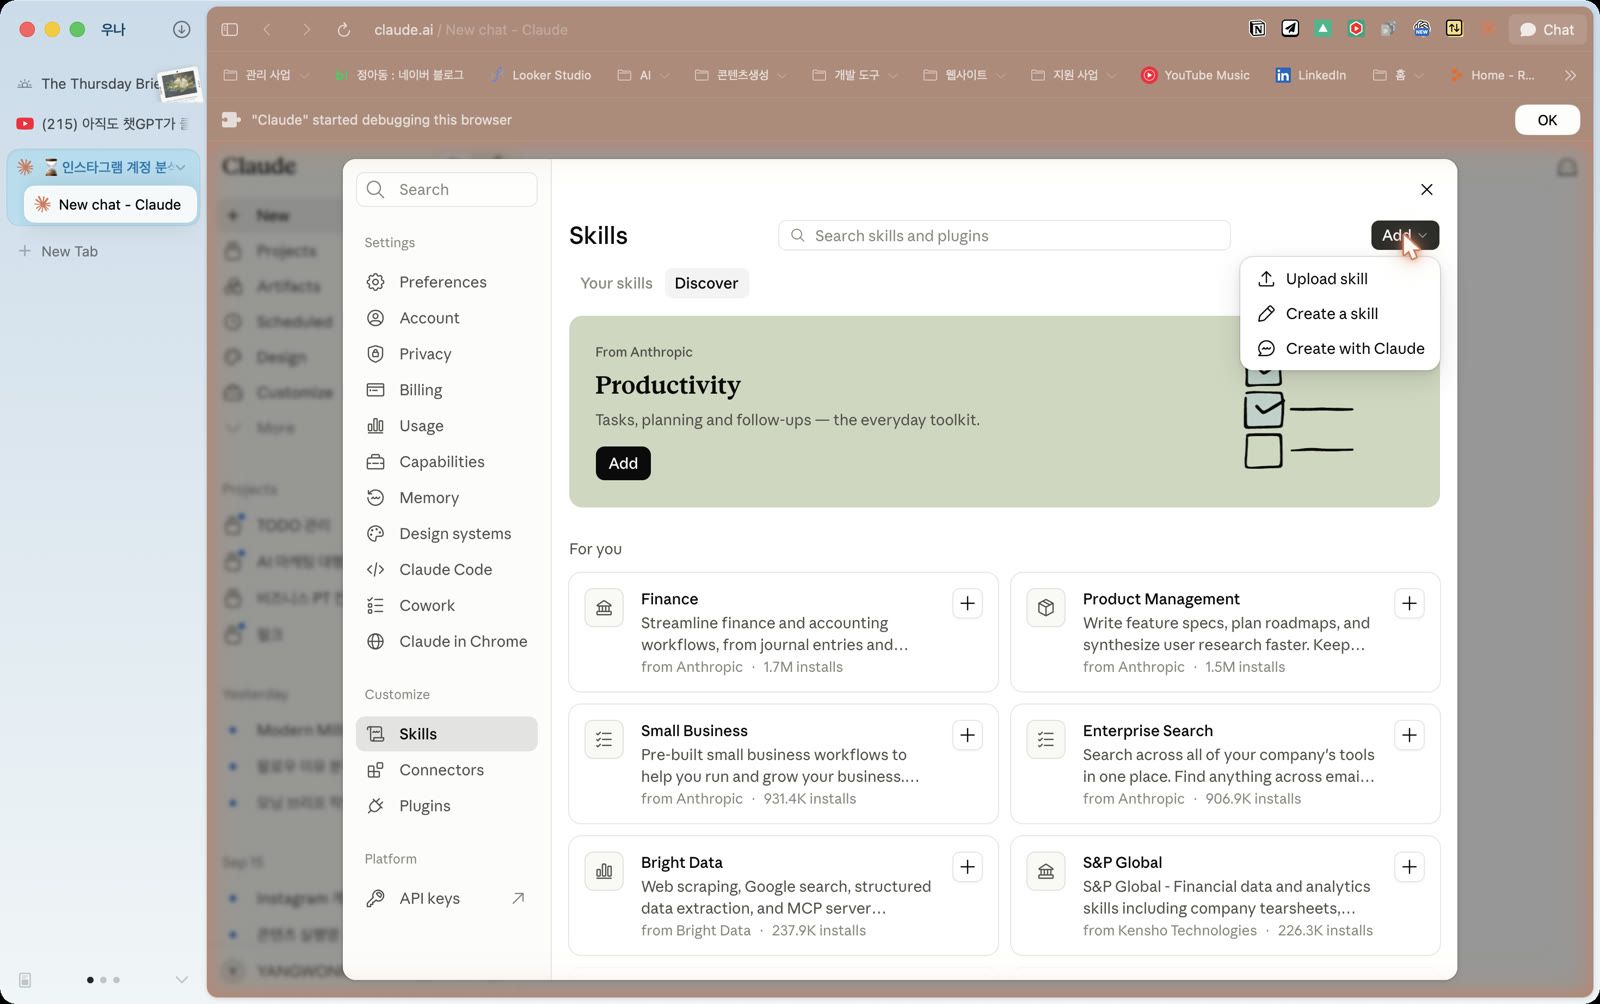Expand the 개발 도구 bookmarks folder
This screenshot has height=1004, width=1600.
855,75
